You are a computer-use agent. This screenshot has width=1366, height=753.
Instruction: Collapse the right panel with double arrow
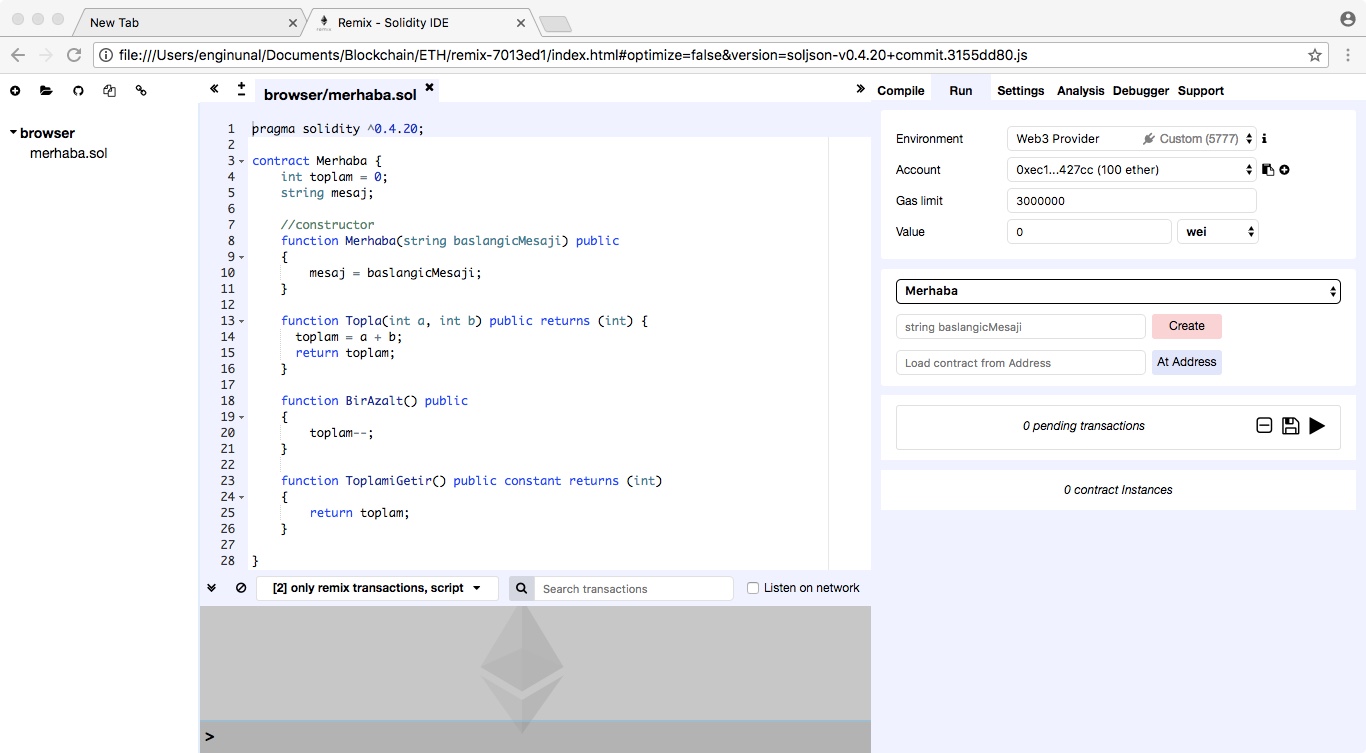[860, 89]
